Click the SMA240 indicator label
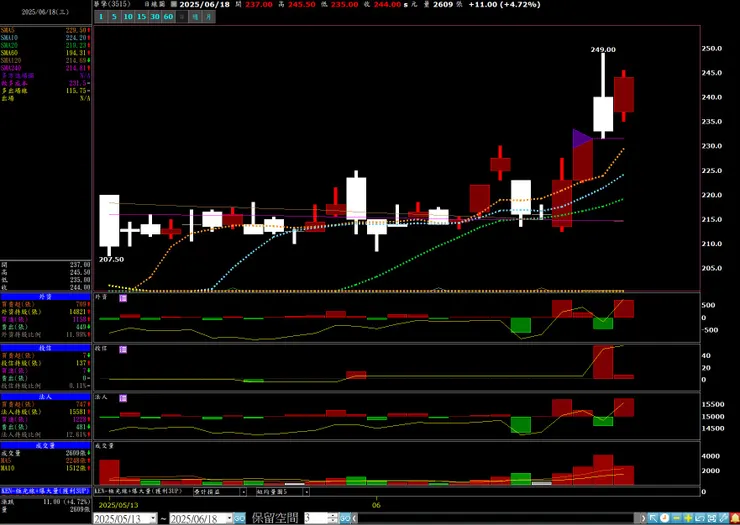The height and width of the screenshot is (525, 740). [10, 68]
